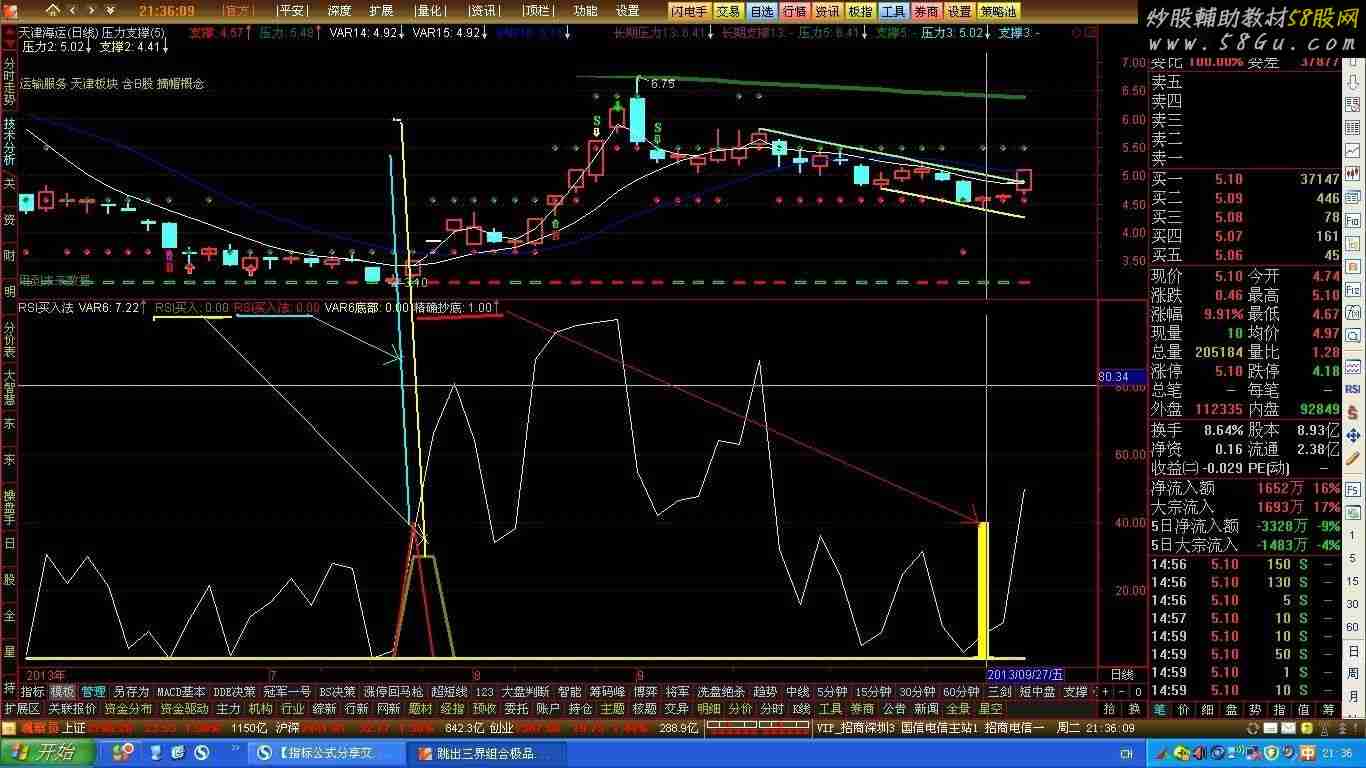Screen dimensions: 1366x768
Task: Click the 买一 bid price 5.10
Action: click(x=1228, y=179)
